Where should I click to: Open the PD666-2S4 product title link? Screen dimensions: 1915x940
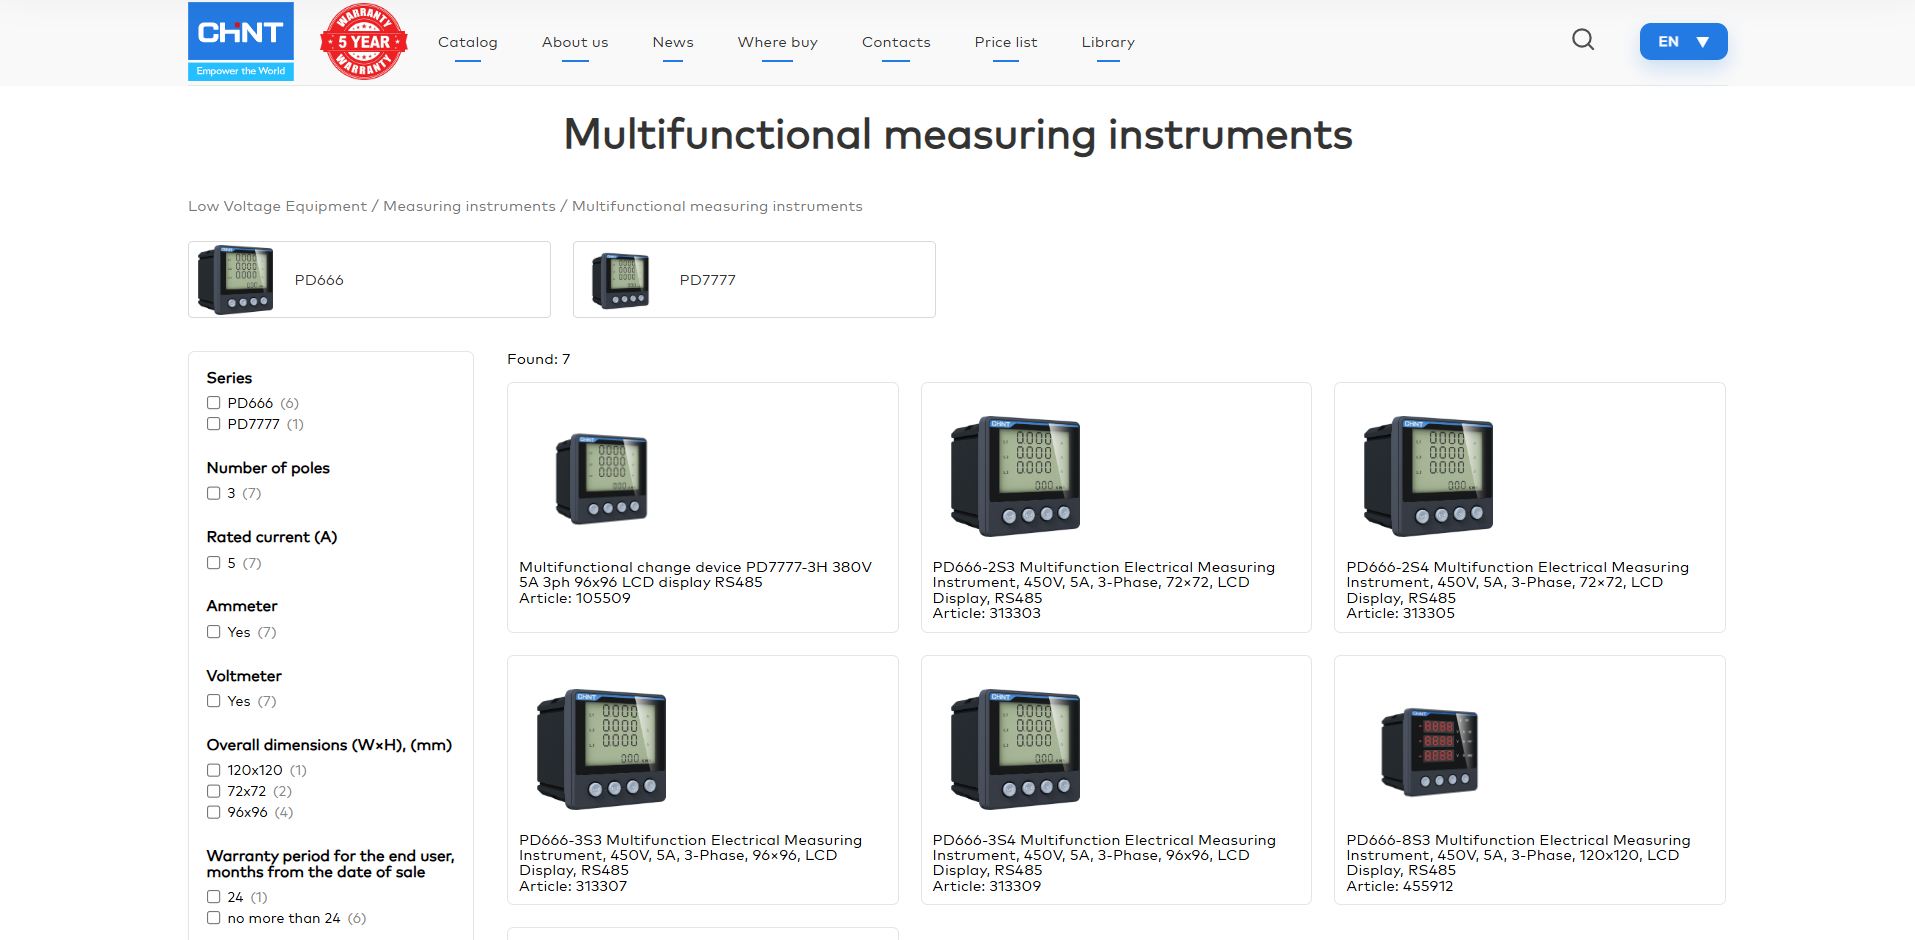pos(1517,583)
